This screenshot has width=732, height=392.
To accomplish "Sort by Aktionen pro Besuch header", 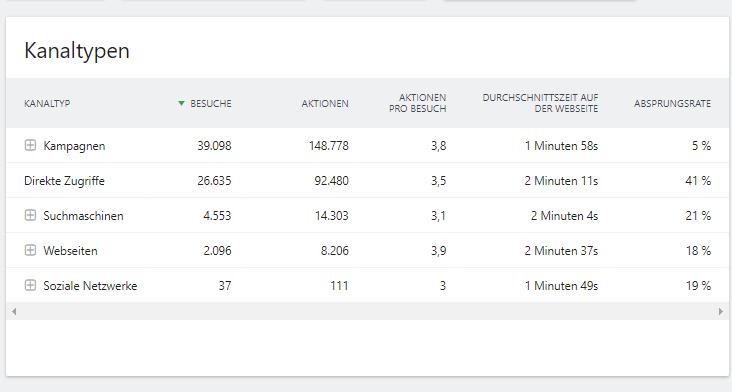I will pyautogui.click(x=418, y=103).
